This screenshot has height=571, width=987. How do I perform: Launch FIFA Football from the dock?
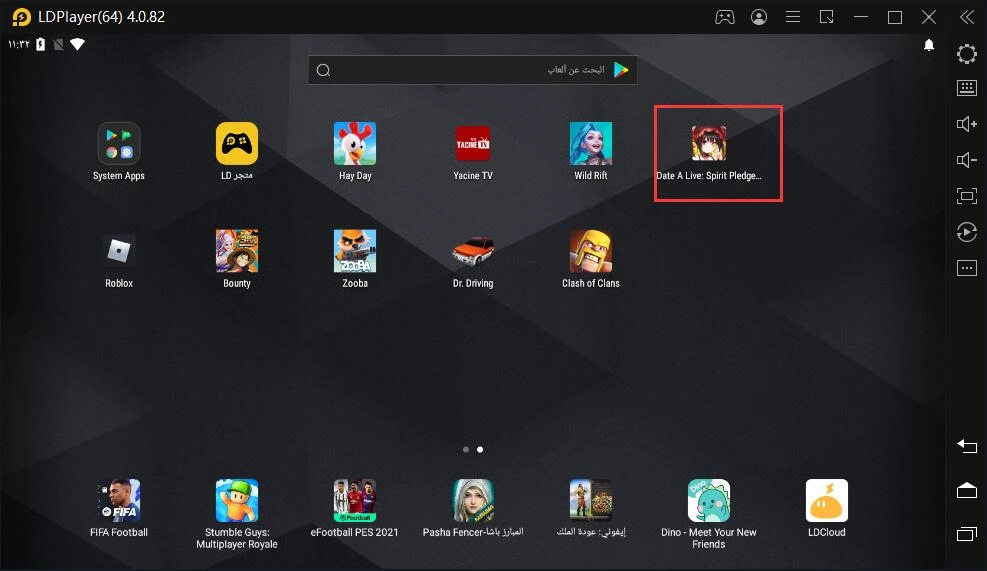point(118,500)
